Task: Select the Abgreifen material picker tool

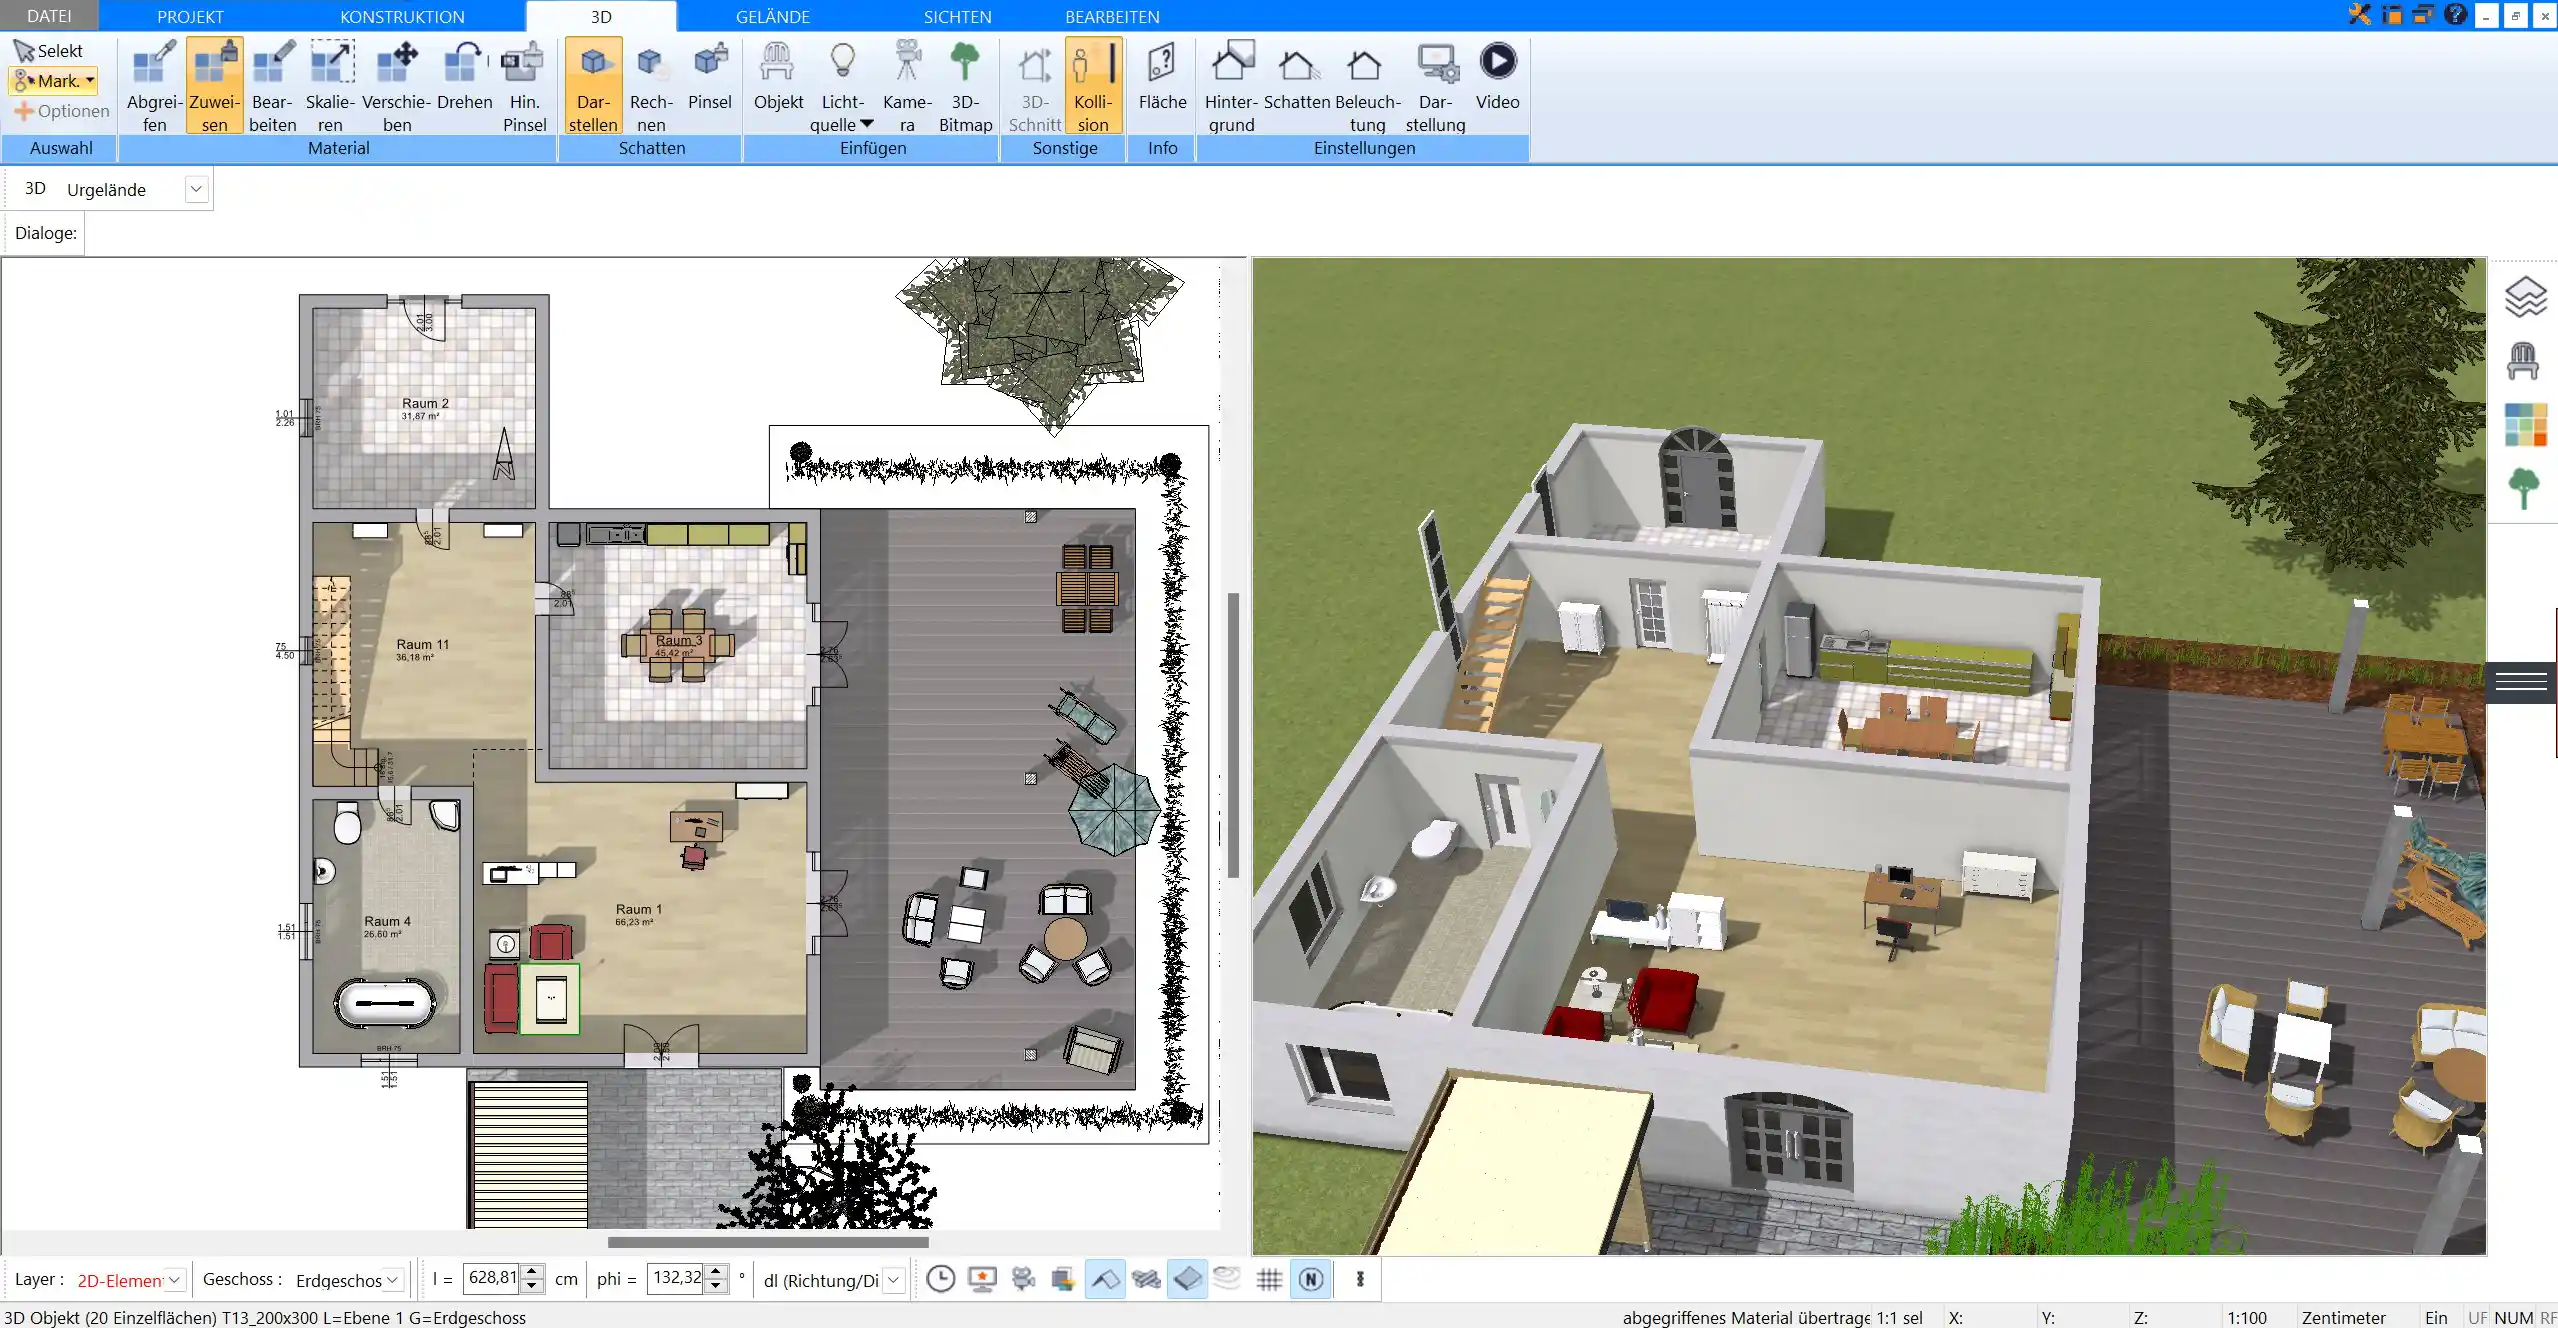Action: [x=154, y=85]
